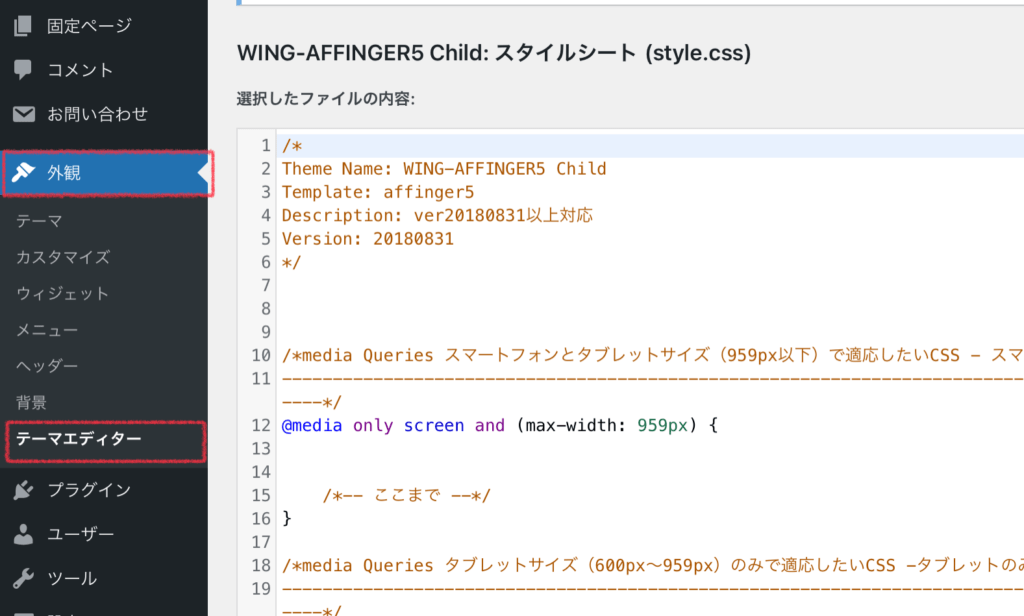Open the メニュー submenu link
Viewport: 1024px width, 616px height.
point(46,330)
